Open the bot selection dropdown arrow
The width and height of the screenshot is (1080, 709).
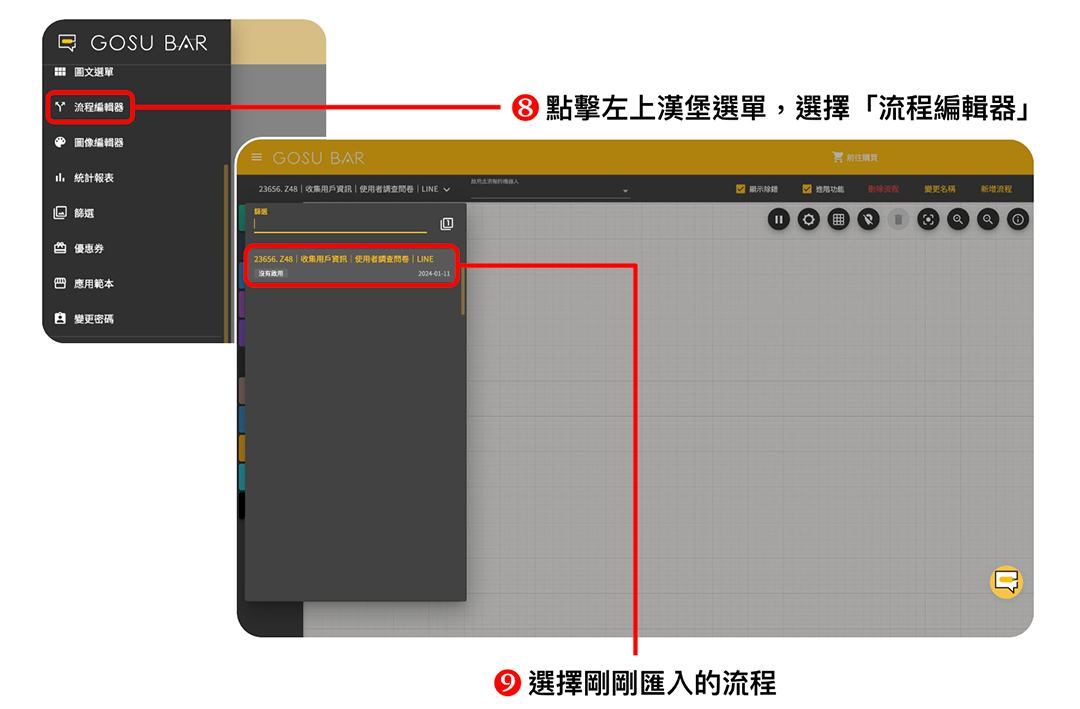[x=625, y=191]
